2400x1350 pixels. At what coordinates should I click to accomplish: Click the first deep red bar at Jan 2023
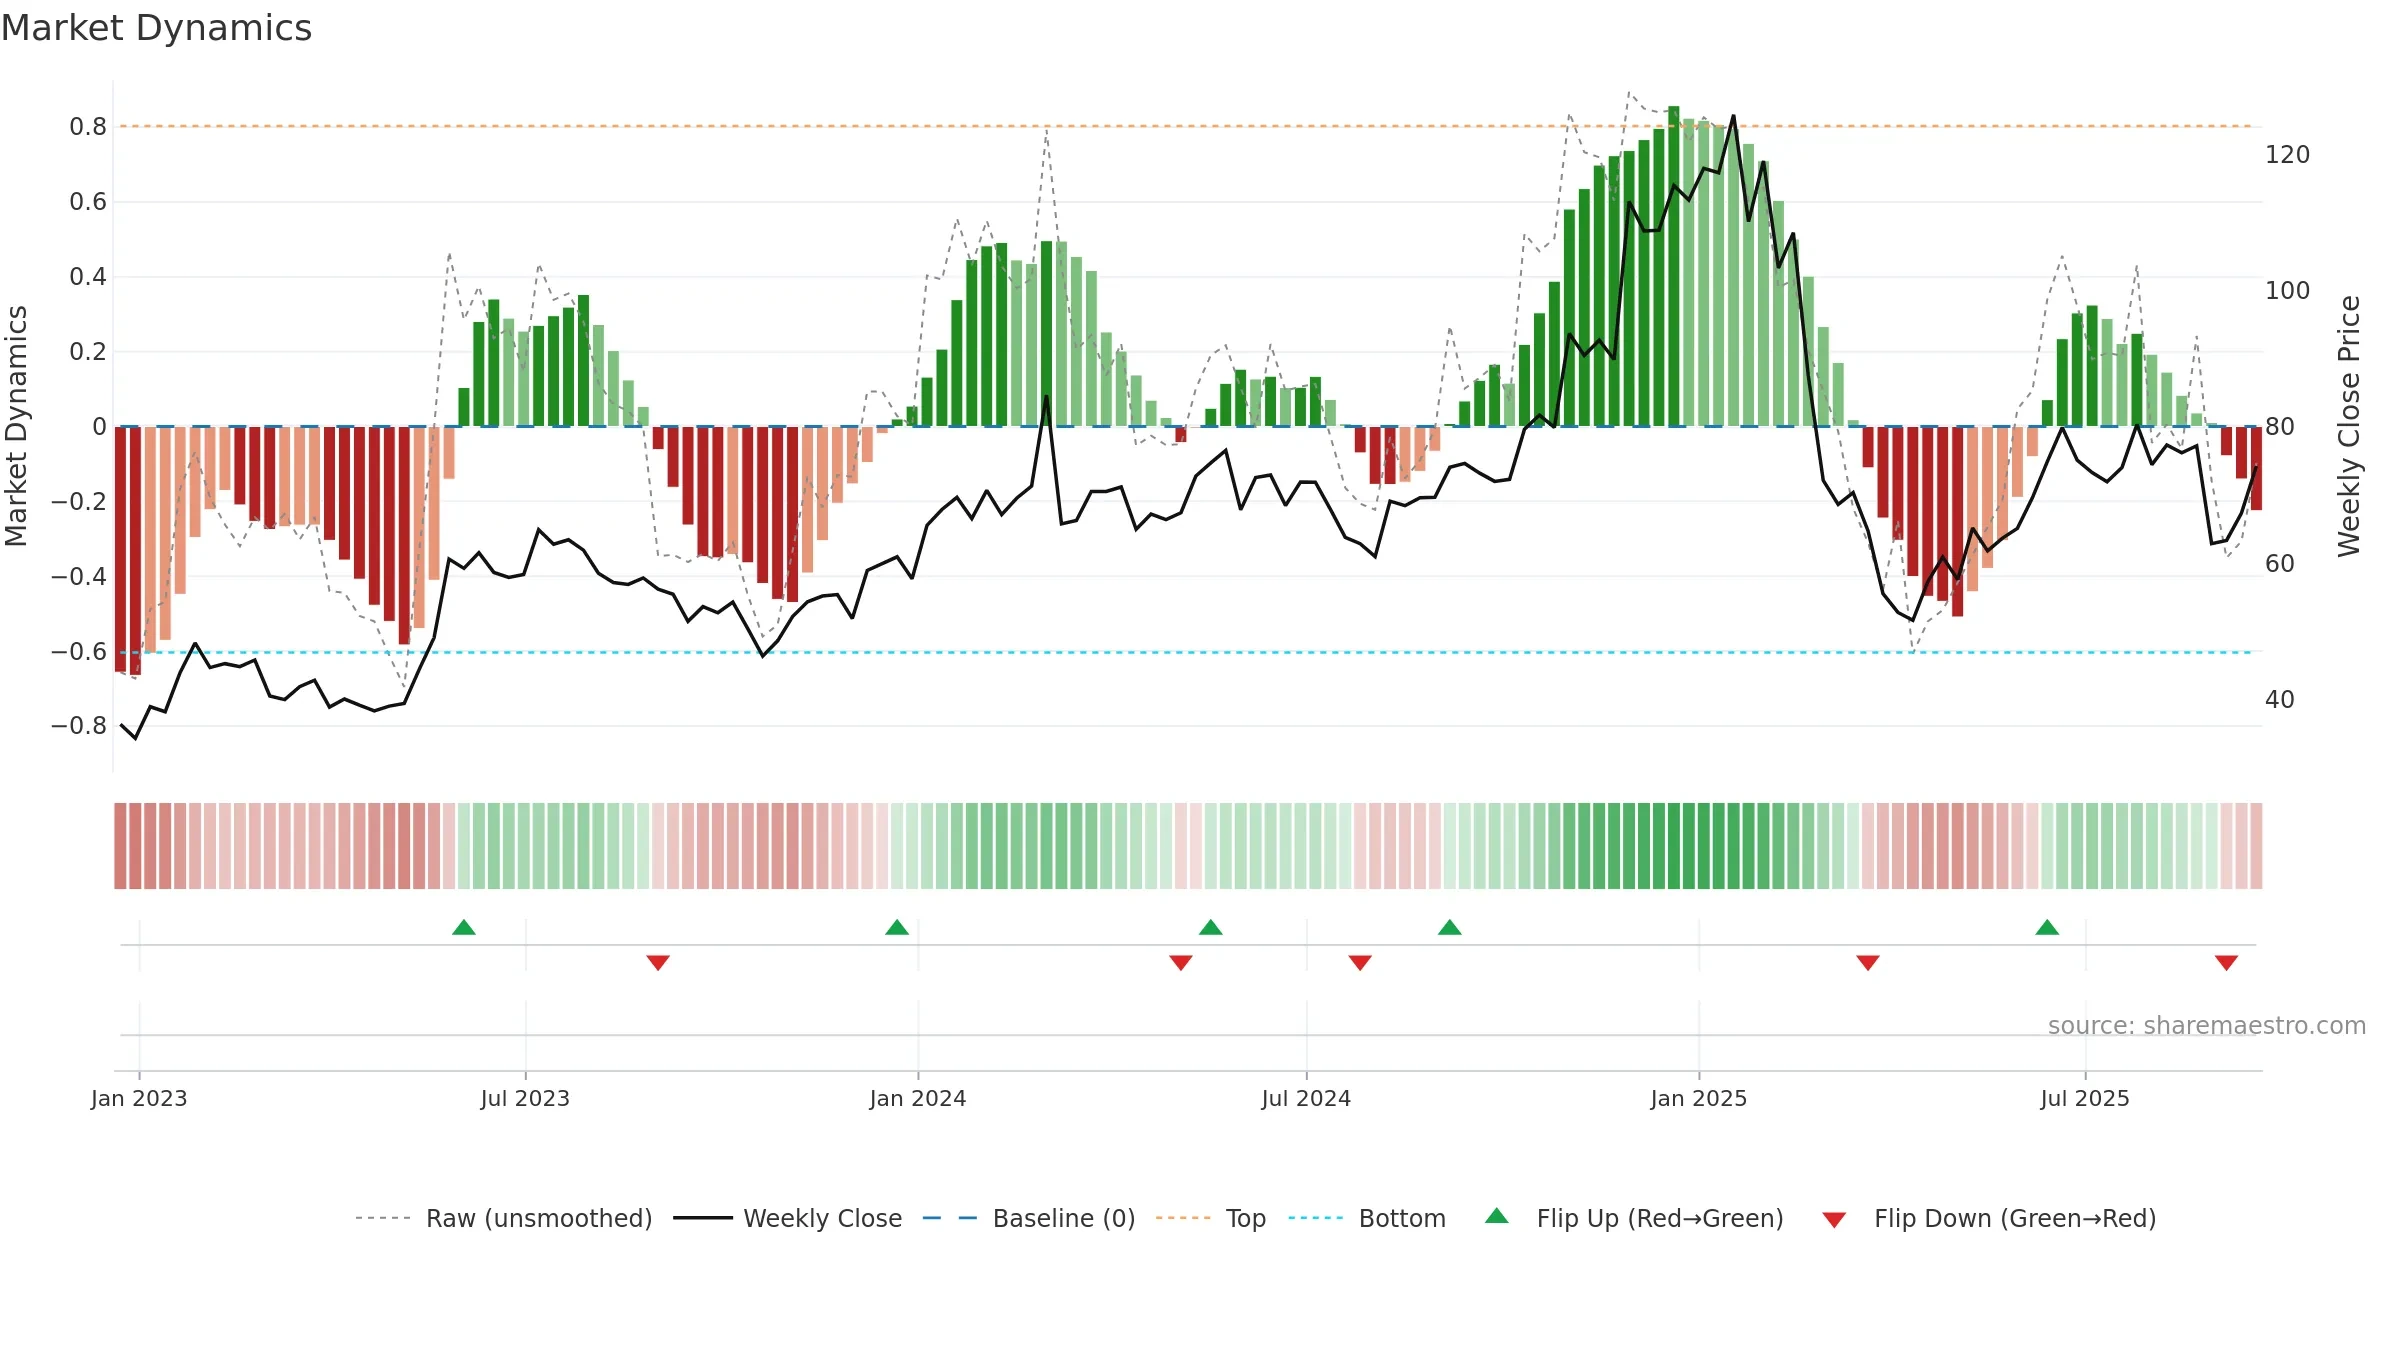(121, 549)
